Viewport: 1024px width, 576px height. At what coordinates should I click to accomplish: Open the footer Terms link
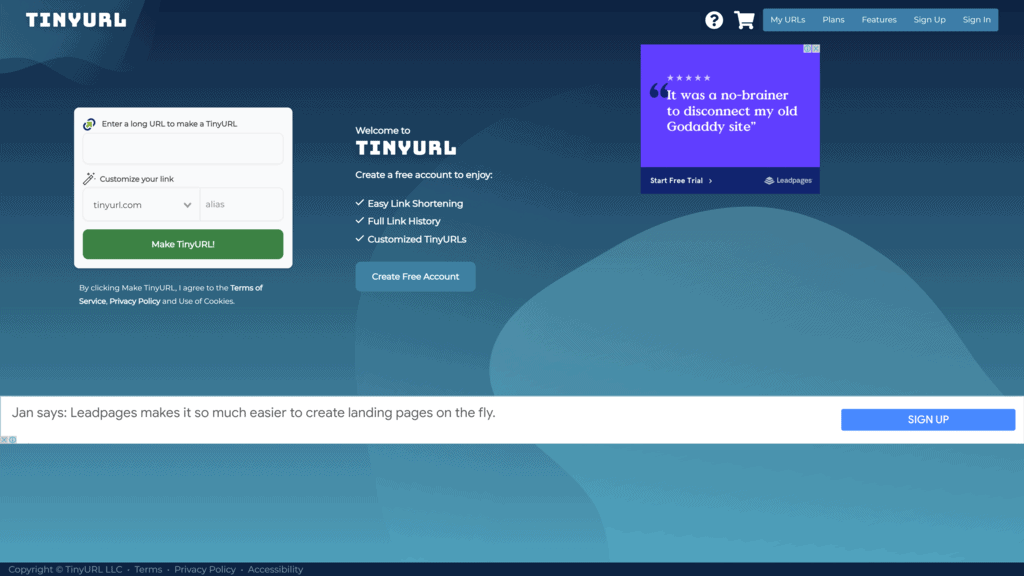point(148,569)
